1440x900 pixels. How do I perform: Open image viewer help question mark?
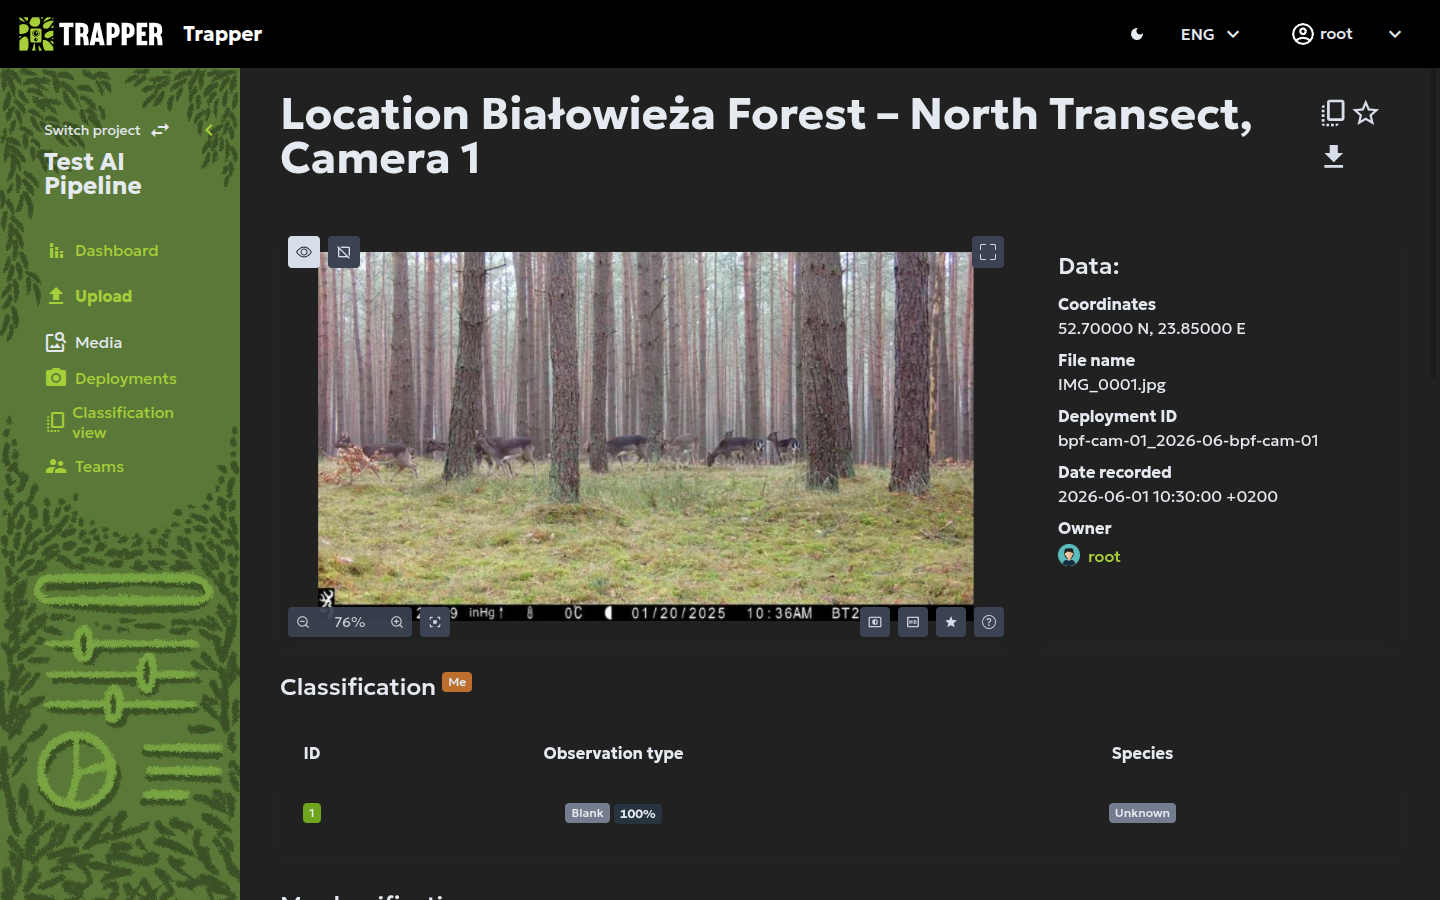pos(989,622)
